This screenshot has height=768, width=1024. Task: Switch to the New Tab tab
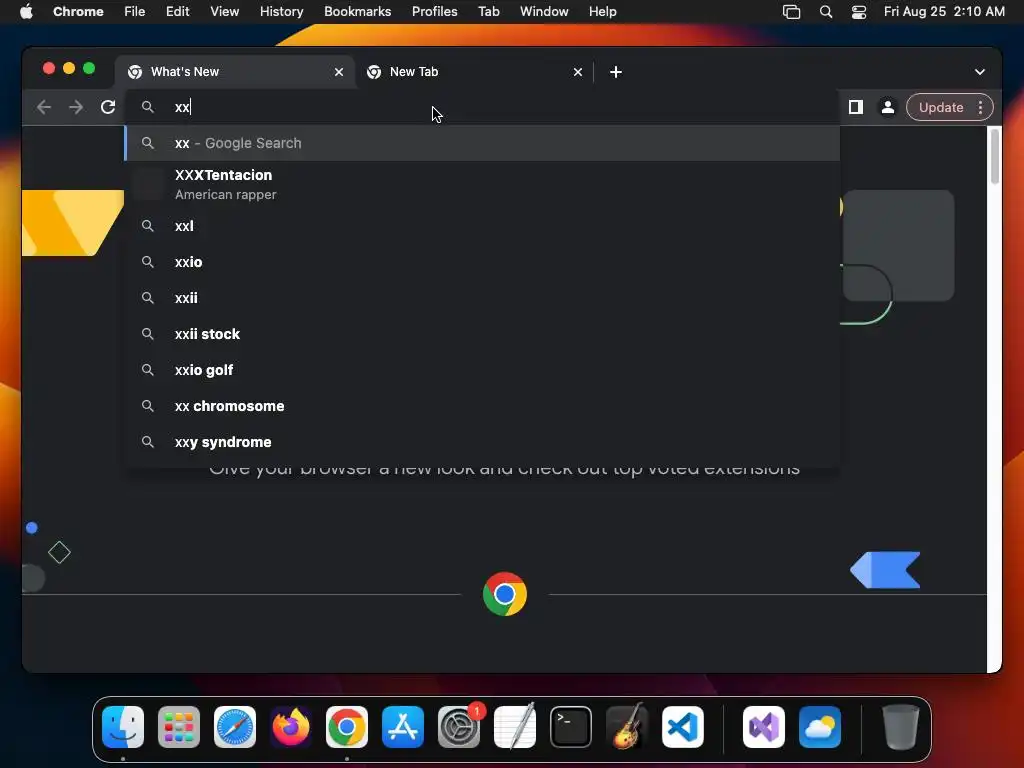473,72
